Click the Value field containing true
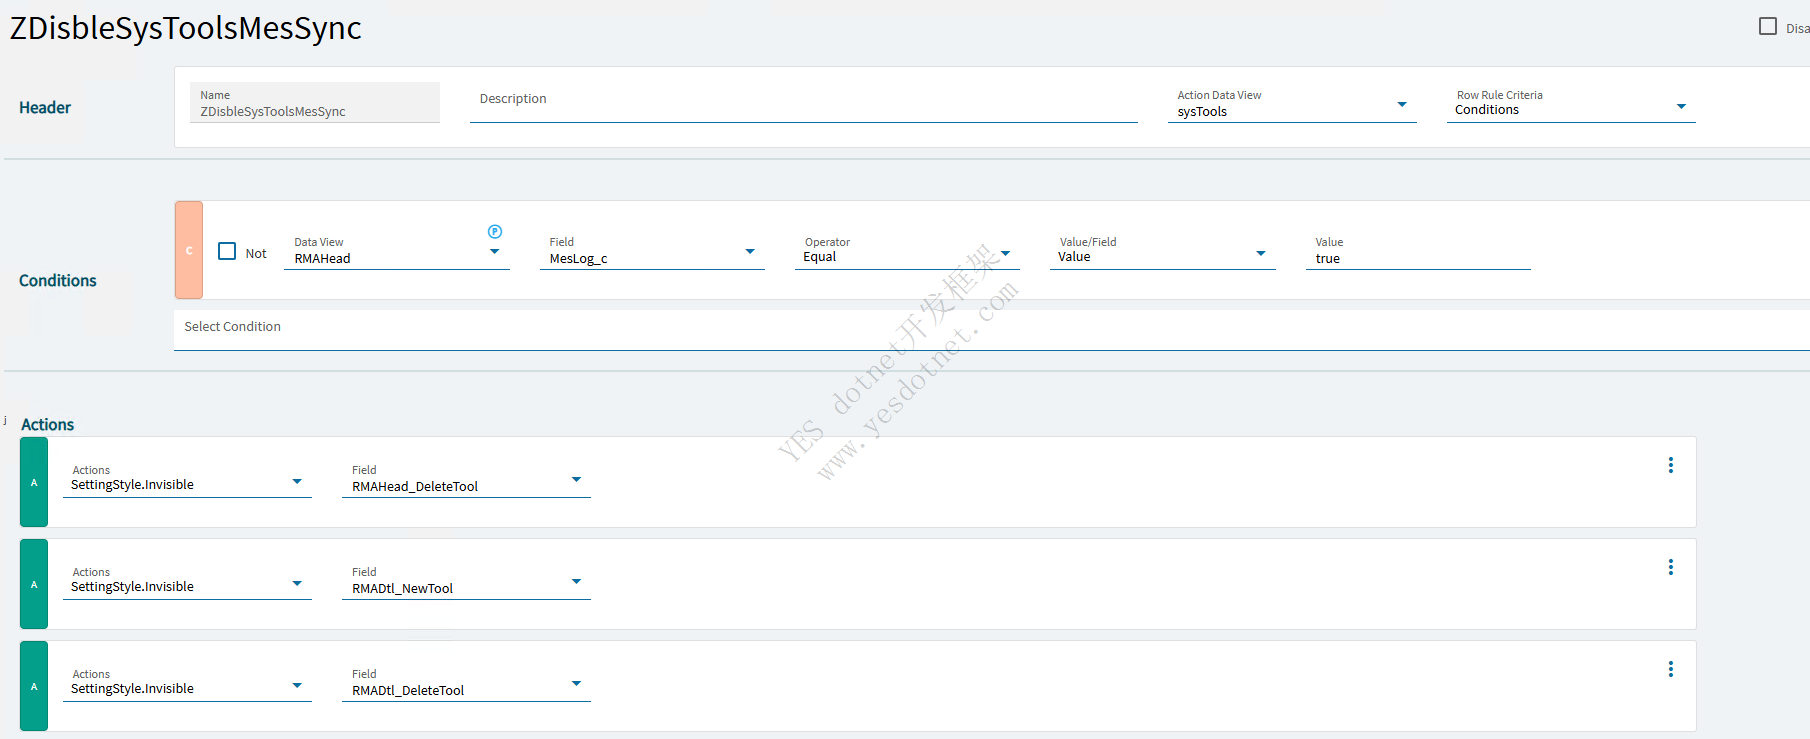 point(1417,258)
